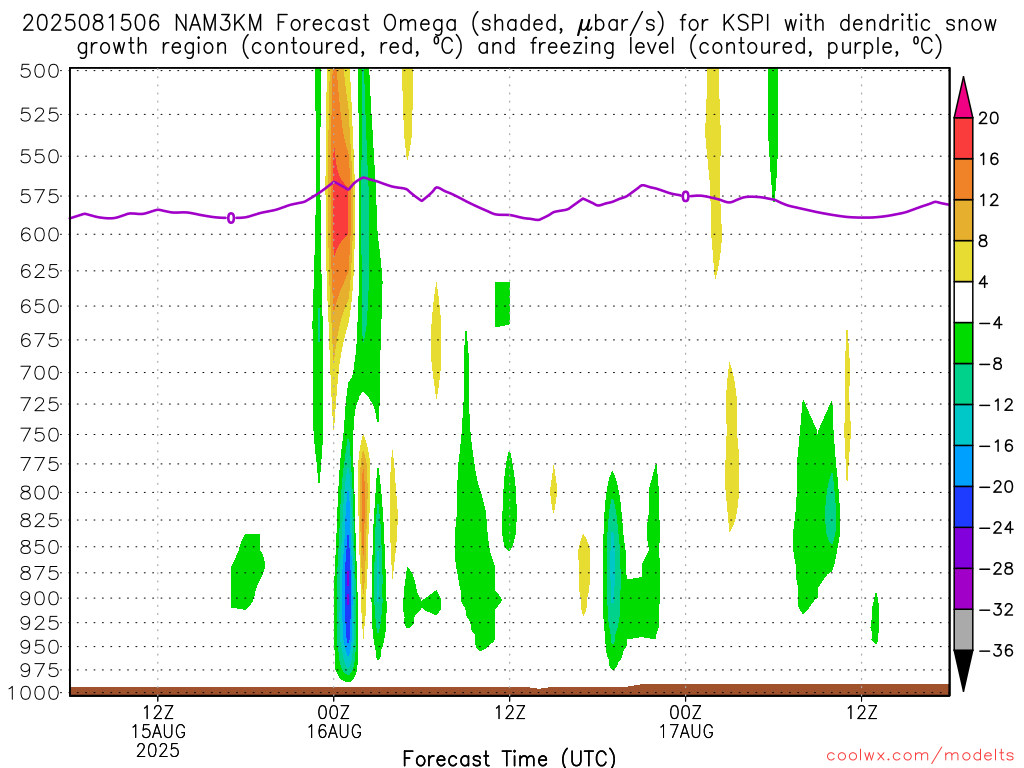The height and width of the screenshot is (768, 1024).
Task: Click the 950 pressure level label
Action: [x=40, y=647]
